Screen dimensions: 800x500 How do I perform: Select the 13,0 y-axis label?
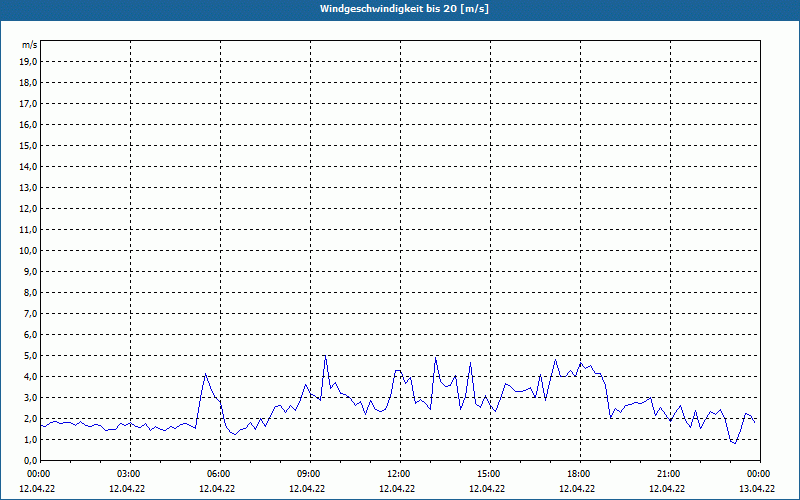(x=28, y=187)
